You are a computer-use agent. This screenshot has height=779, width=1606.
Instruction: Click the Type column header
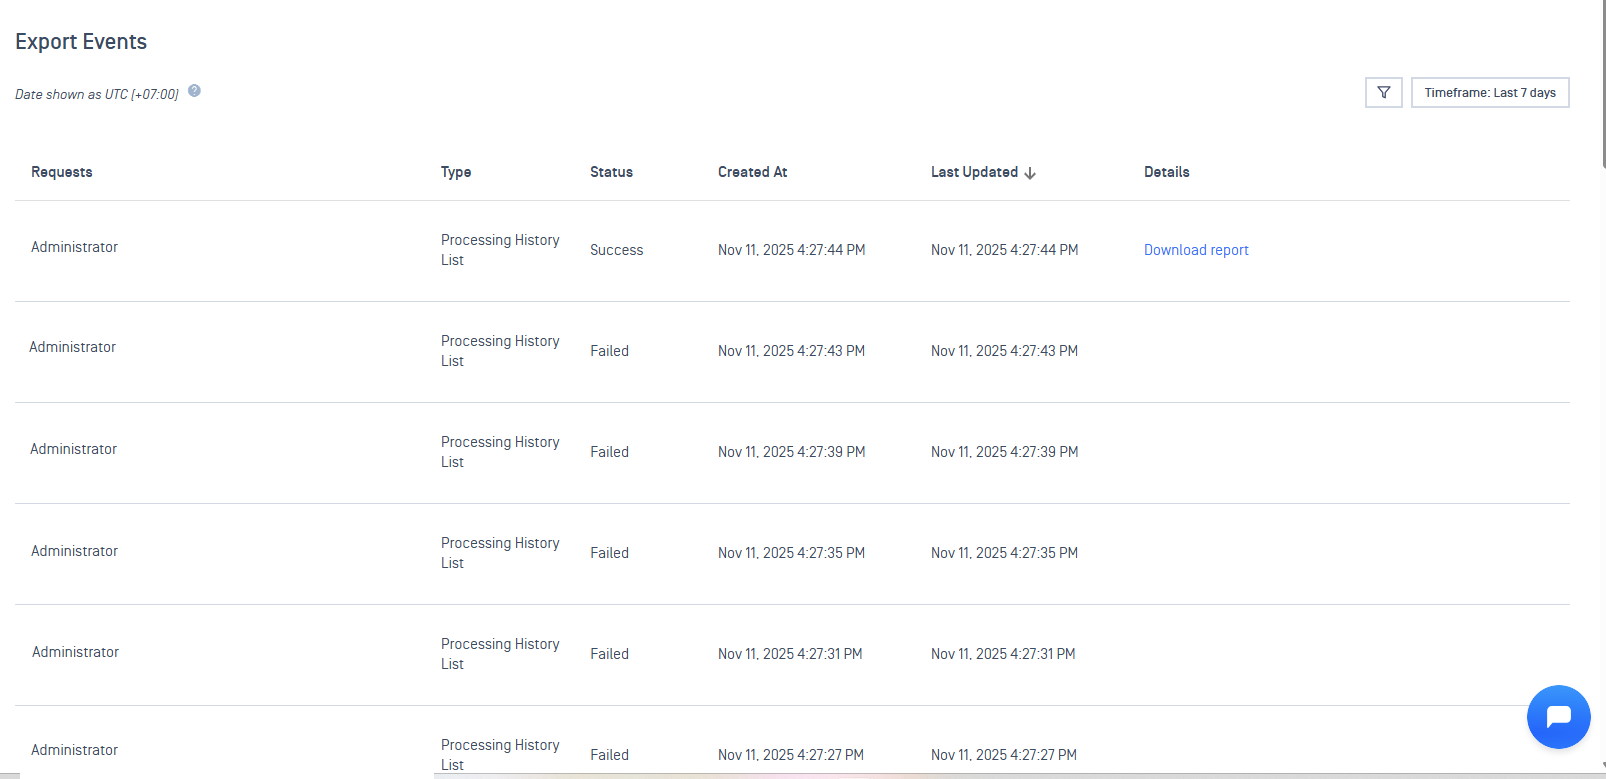point(456,172)
